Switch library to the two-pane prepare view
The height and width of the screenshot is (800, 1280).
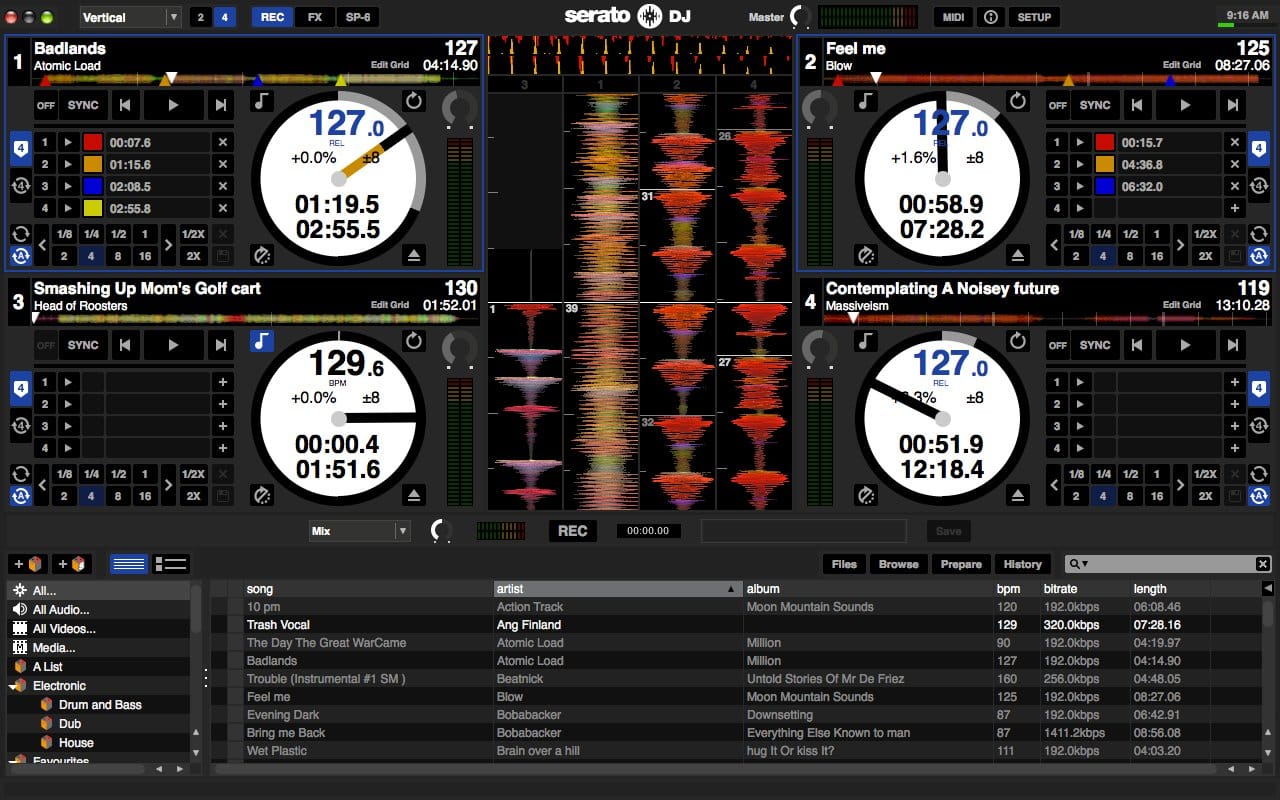pyautogui.click(x=168, y=563)
